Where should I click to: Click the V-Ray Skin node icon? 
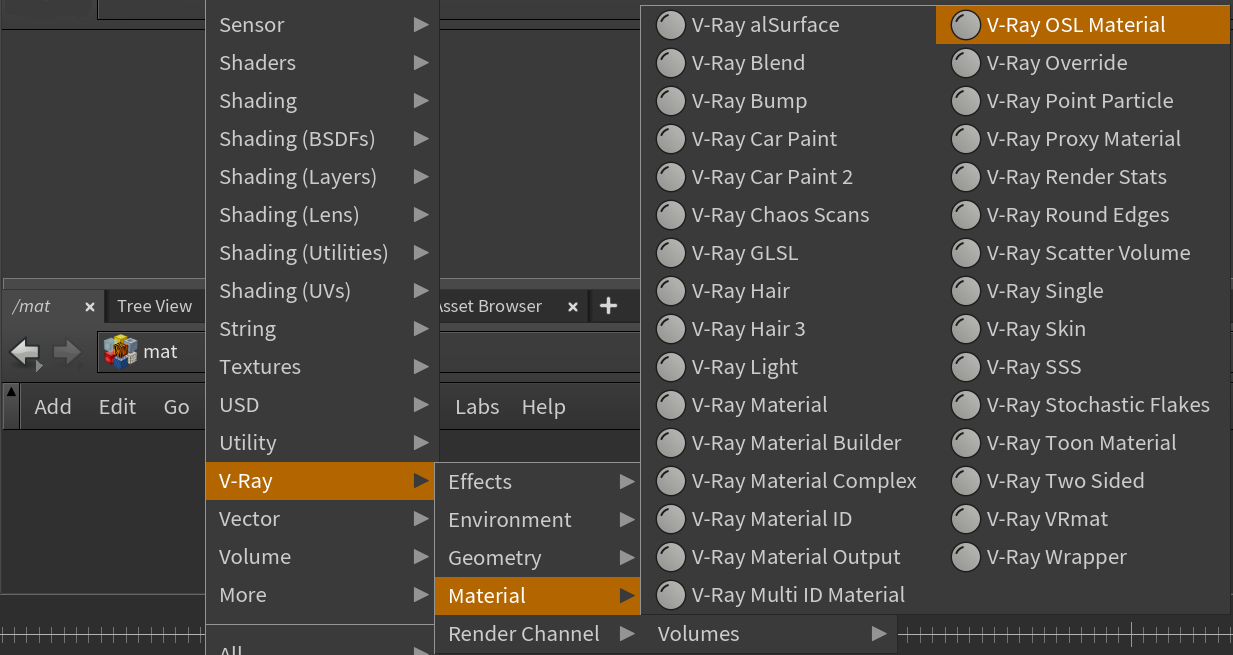[966, 329]
